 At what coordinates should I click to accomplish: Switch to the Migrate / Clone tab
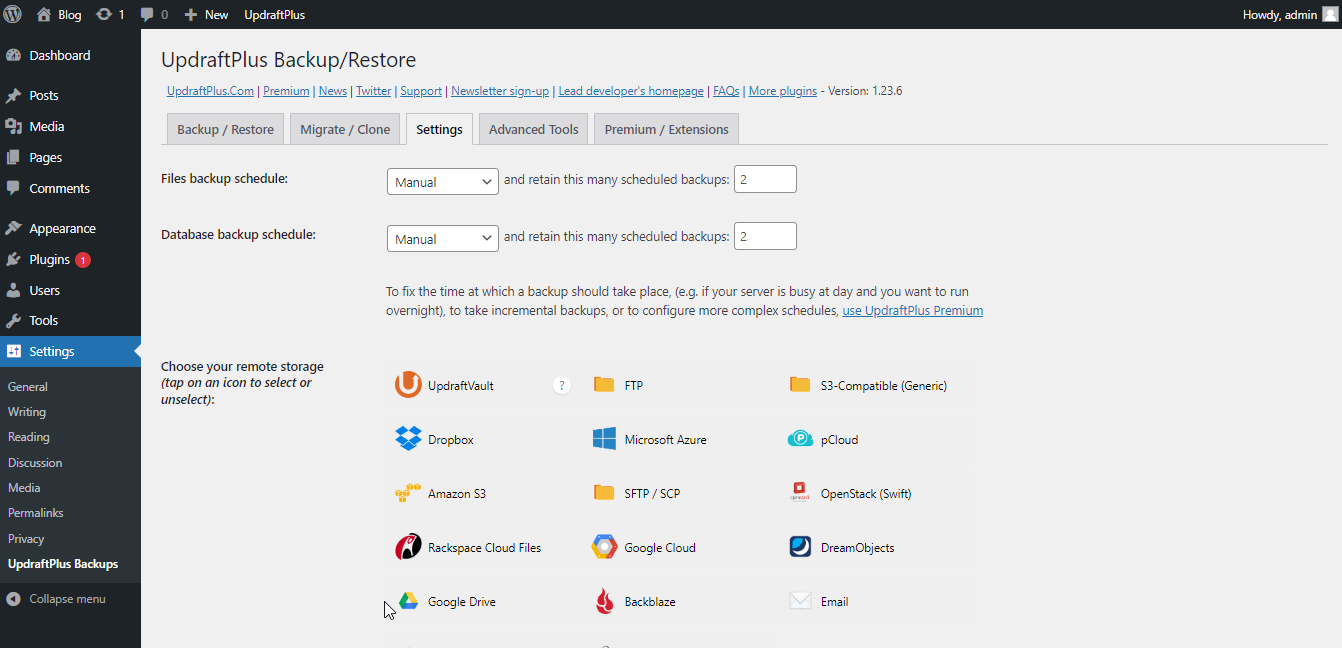(x=345, y=129)
